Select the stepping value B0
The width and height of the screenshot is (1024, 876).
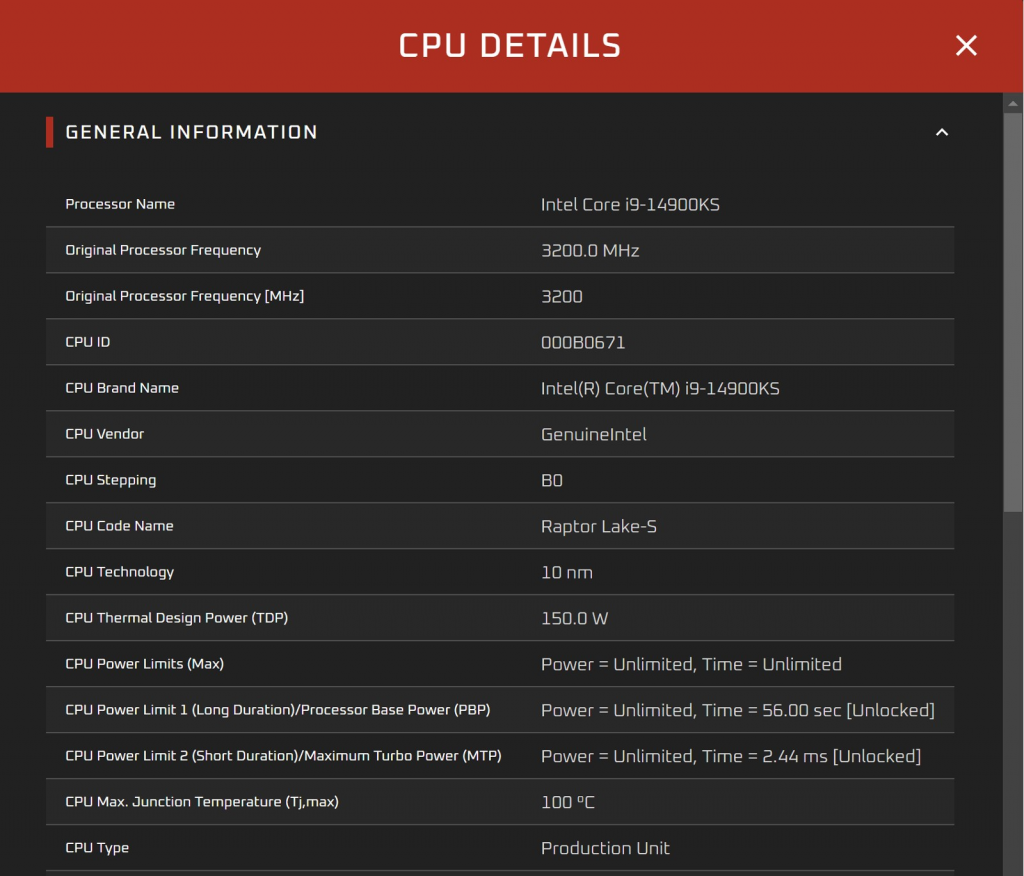point(552,481)
